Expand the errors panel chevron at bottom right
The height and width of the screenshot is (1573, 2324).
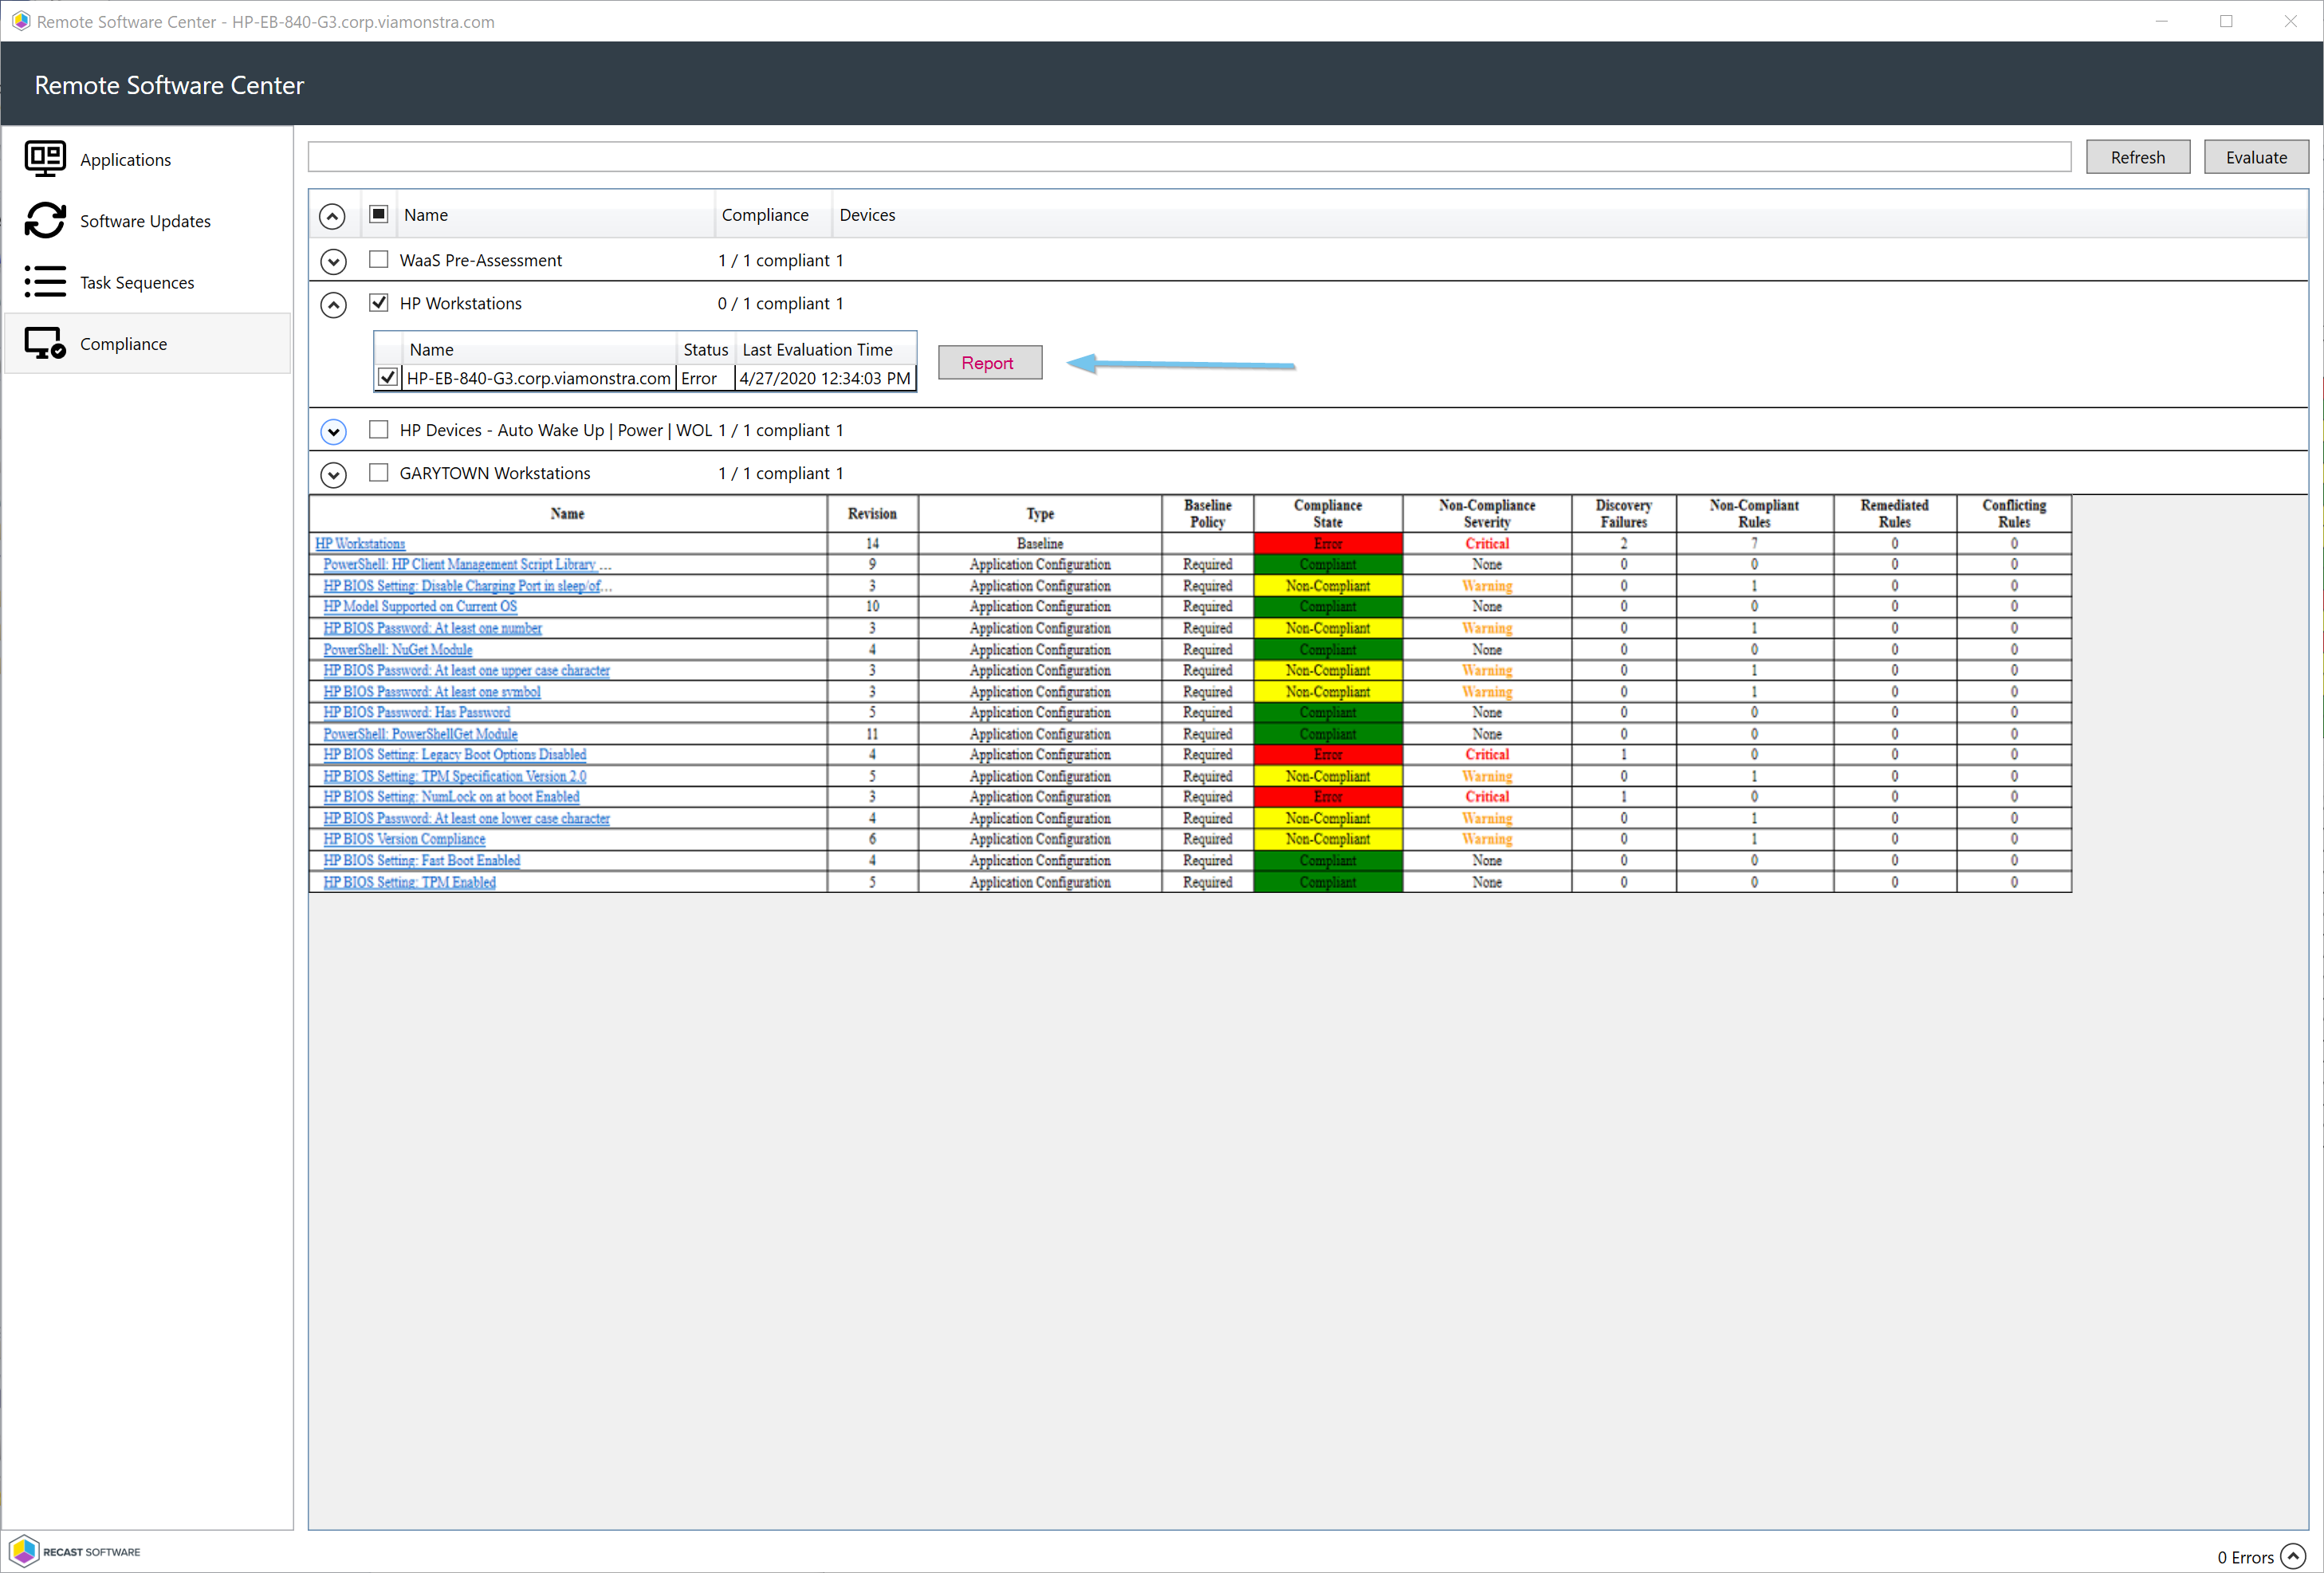point(2293,1556)
